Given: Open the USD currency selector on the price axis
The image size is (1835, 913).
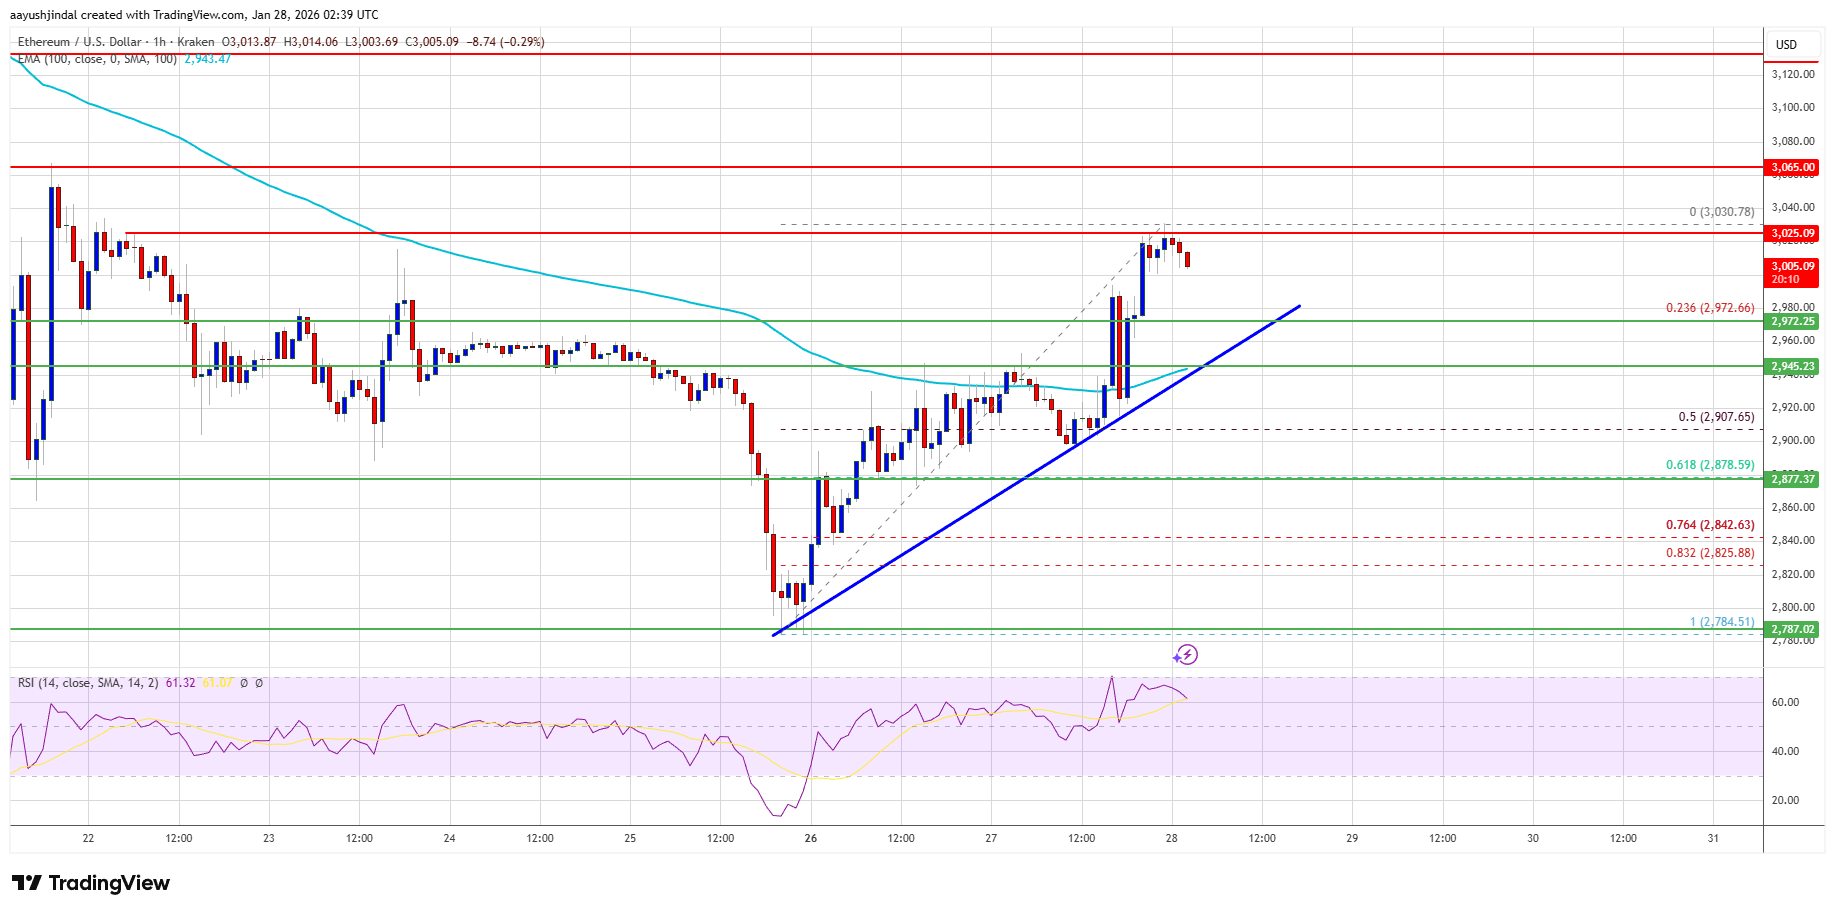Looking at the screenshot, I should tap(1789, 44).
